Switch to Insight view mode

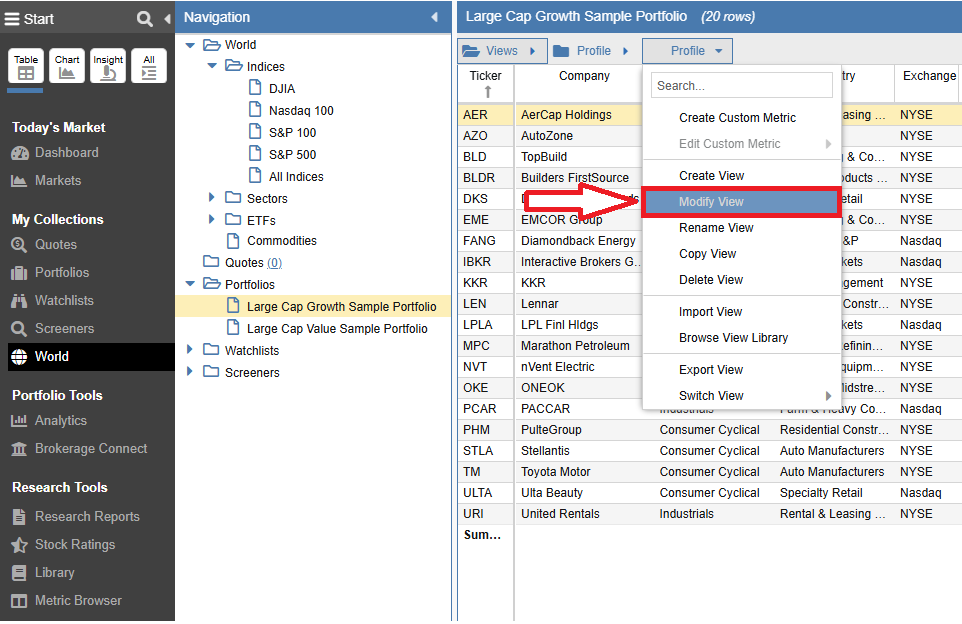[x=108, y=66]
